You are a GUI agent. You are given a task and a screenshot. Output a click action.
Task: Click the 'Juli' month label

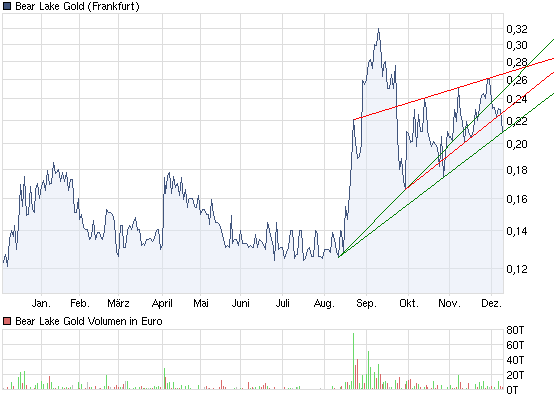pyautogui.click(x=283, y=303)
